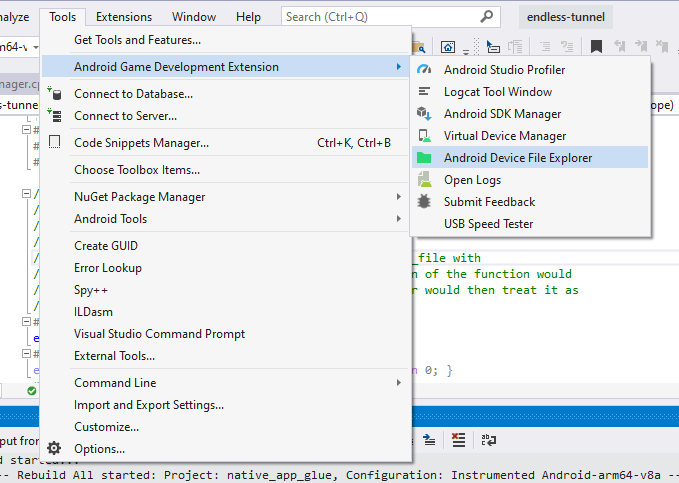The height and width of the screenshot is (483, 679).
Task: Open the Extensions menu
Action: 124,17
